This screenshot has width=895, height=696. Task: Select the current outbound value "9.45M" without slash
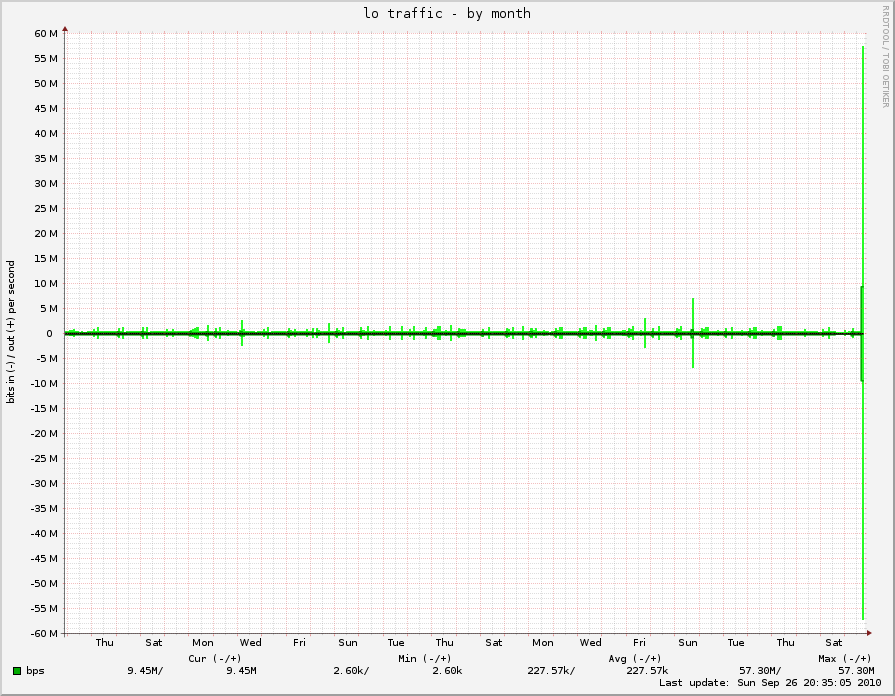(x=241, y=671)
